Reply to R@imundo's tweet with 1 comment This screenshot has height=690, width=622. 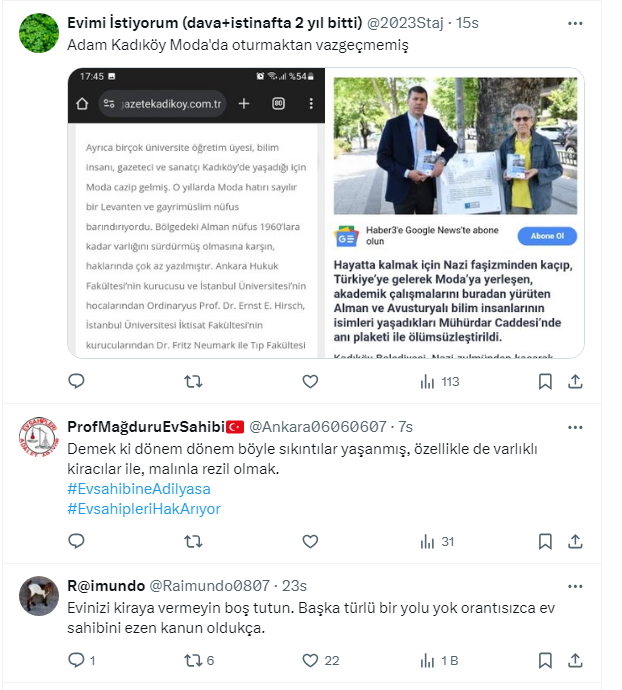tap(82, 660)
